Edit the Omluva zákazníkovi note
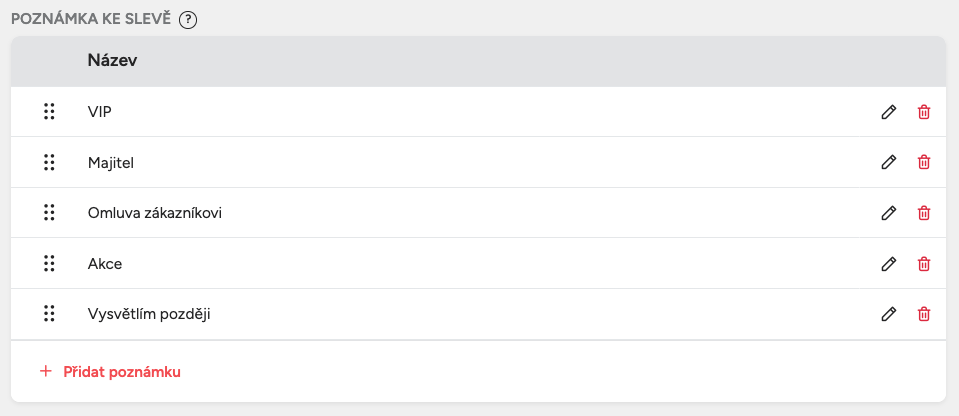The height and width of the screenshot is (416, 959). point(888,213)
